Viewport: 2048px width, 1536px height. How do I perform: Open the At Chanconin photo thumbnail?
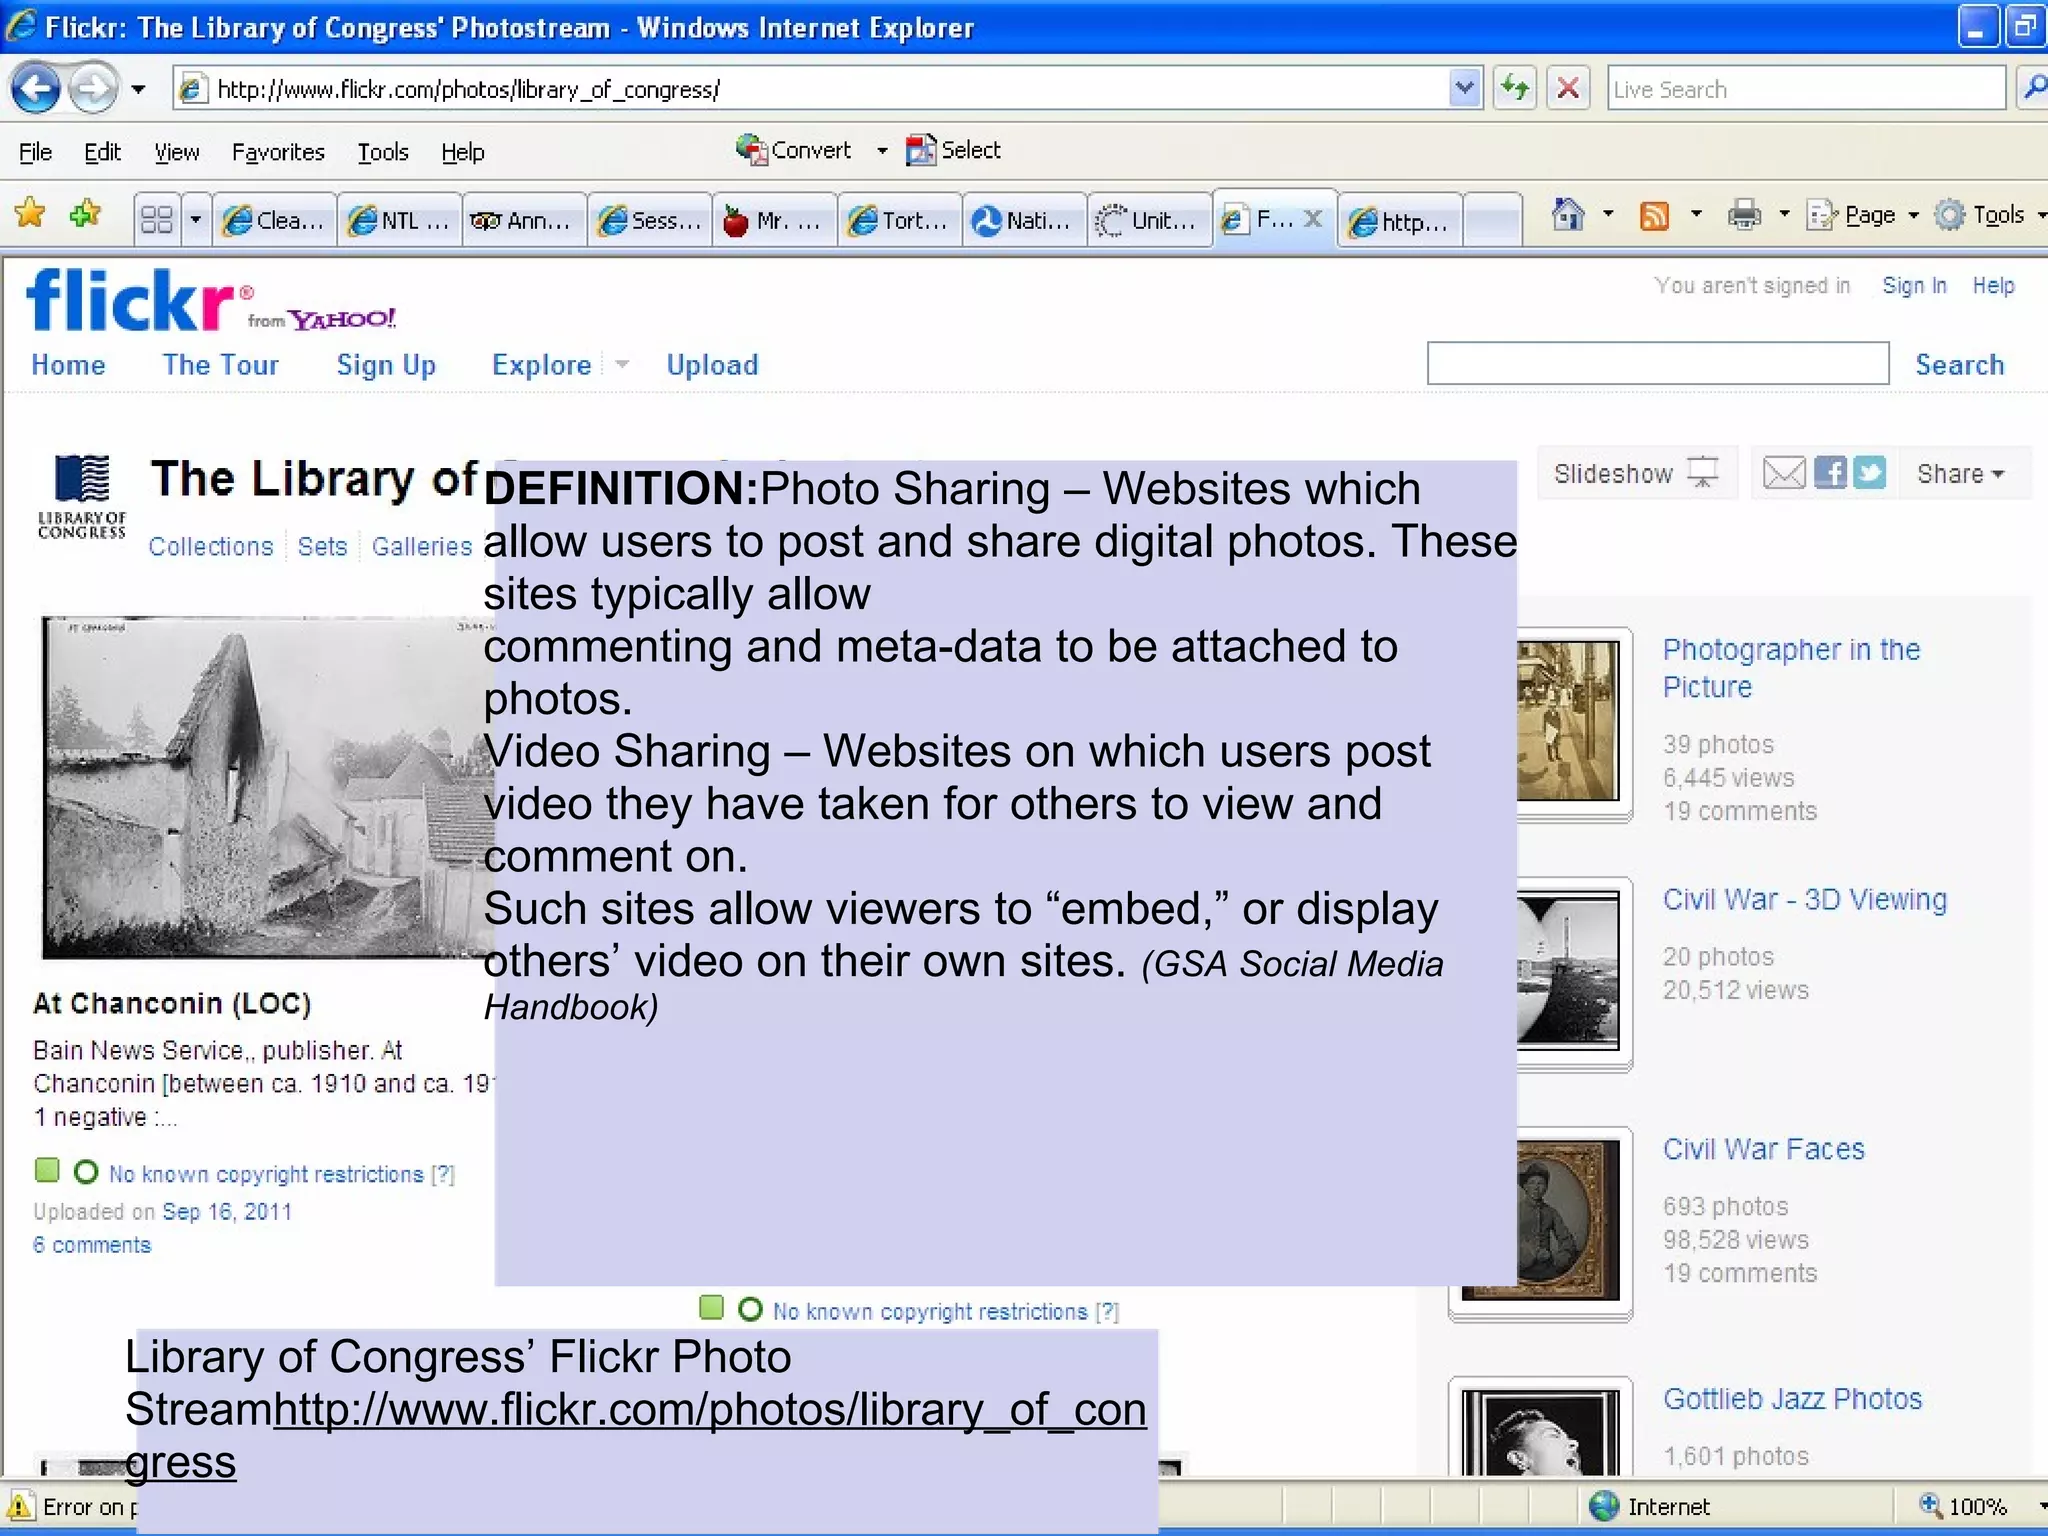tap(268, 787)
